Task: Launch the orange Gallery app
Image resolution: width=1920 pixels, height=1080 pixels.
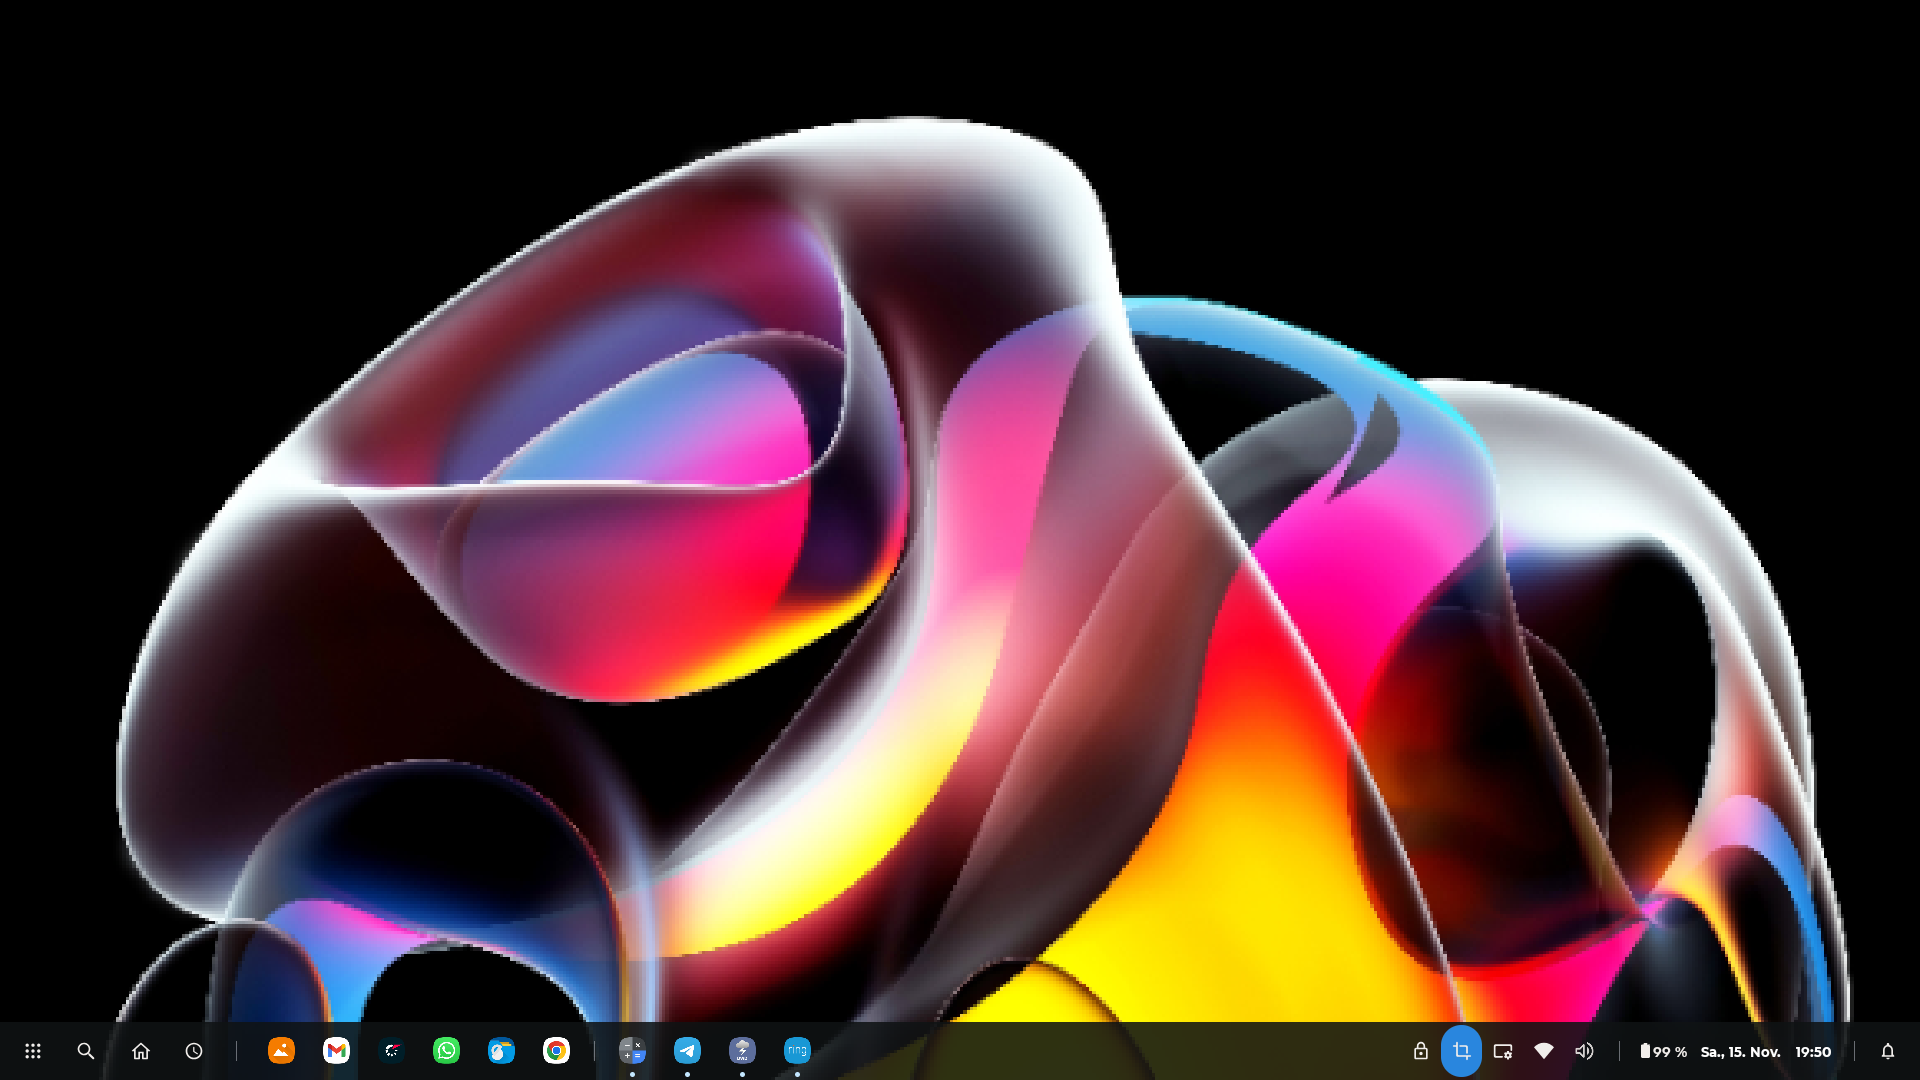Action: (x=281, y=1050)
